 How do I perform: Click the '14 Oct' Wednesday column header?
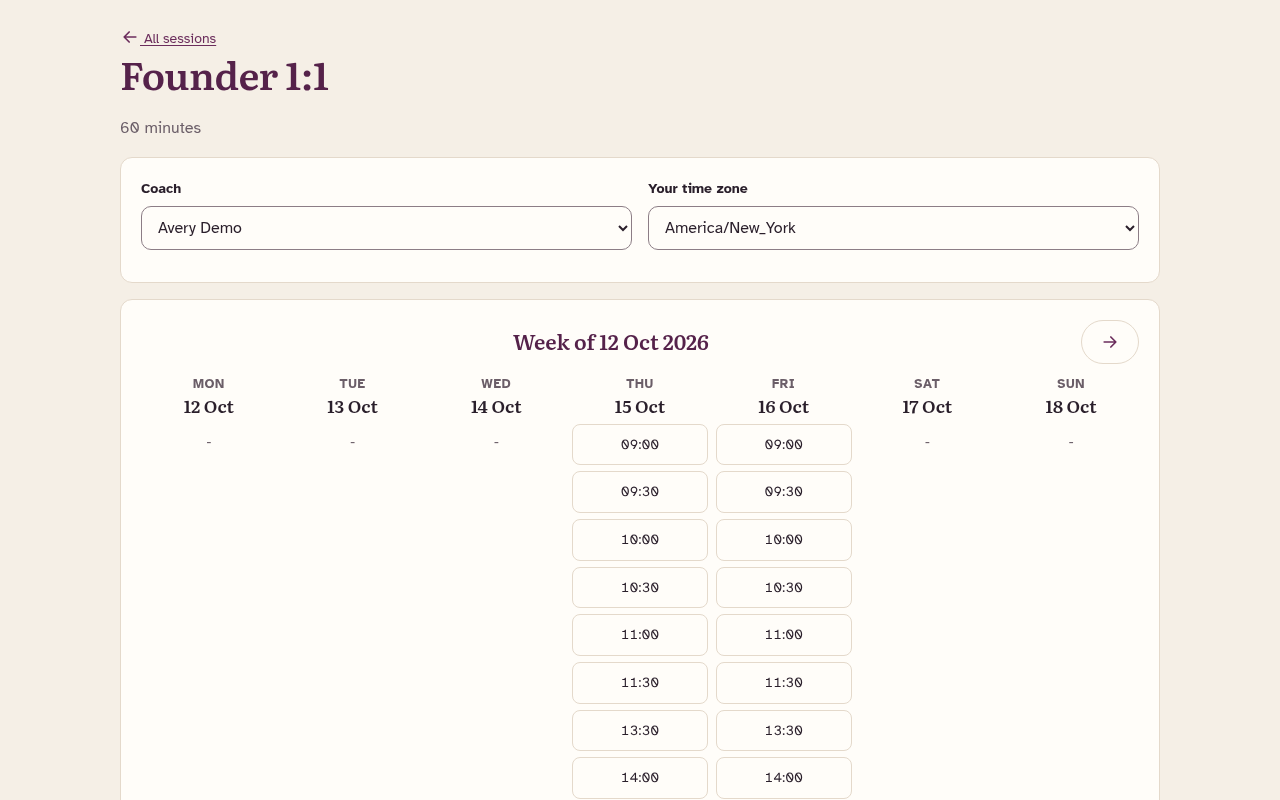click(x=496, y=407)
